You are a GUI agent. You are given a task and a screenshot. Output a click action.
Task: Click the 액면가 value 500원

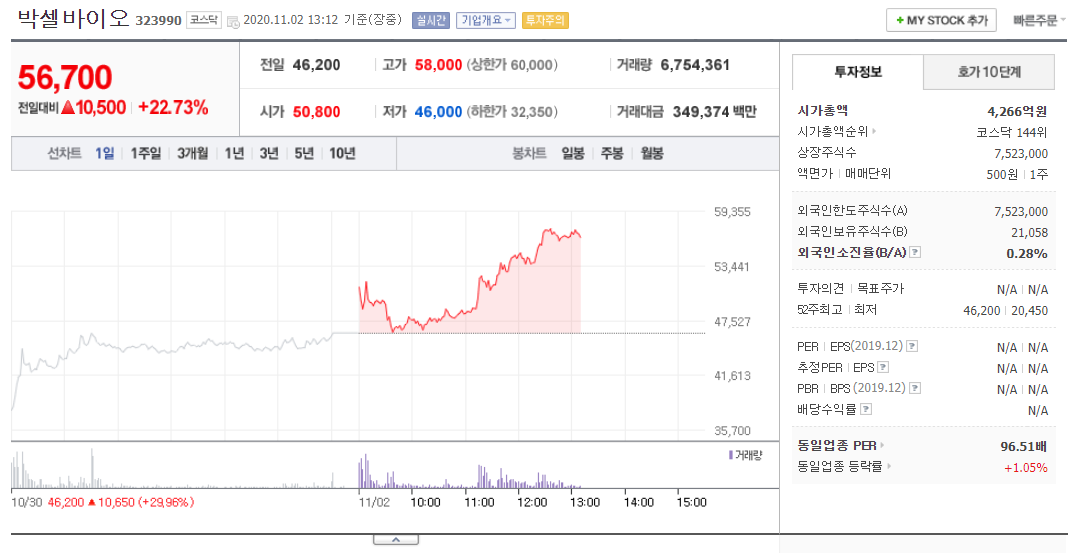(1002, 174)
